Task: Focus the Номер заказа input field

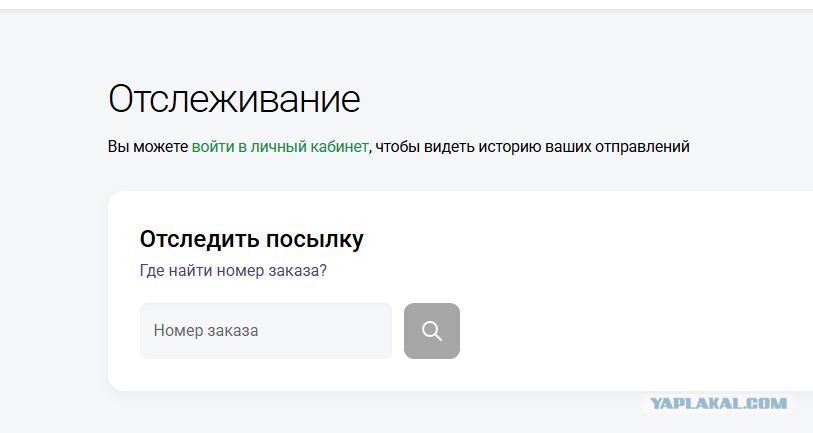Action: pyautogui.click(x=266, y=331)
